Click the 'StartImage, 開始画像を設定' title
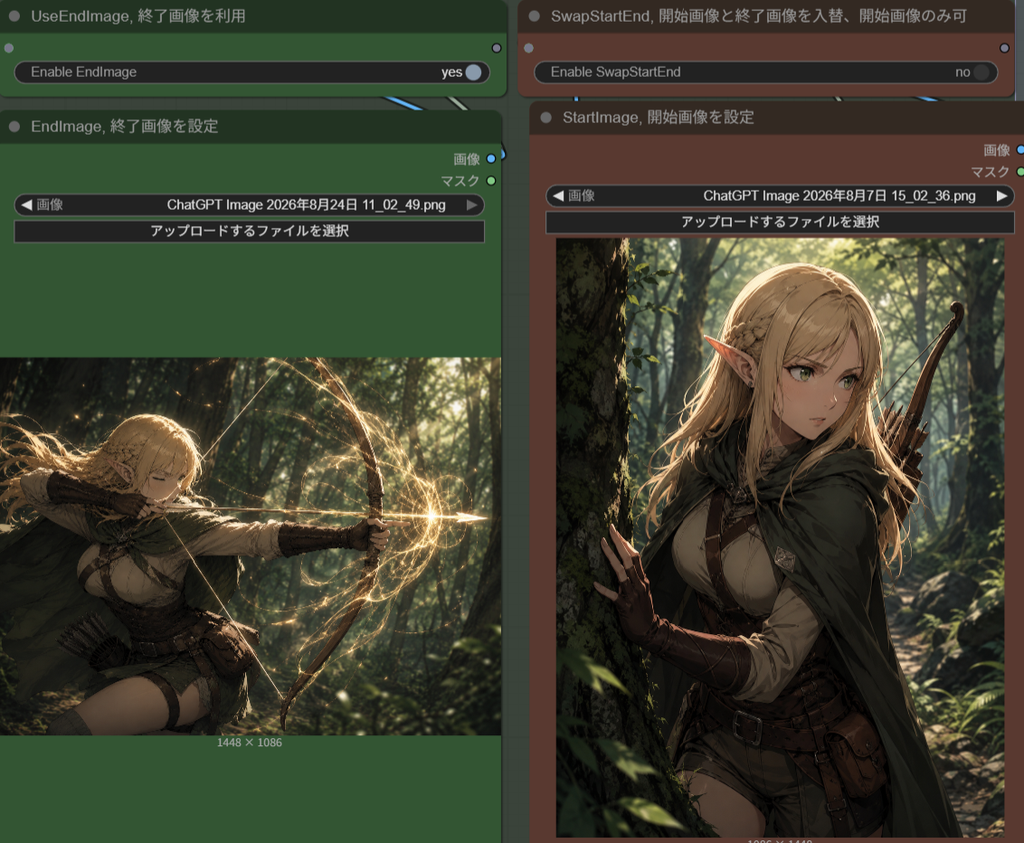Screen dimensions: 1024x843 pos(658,118)
